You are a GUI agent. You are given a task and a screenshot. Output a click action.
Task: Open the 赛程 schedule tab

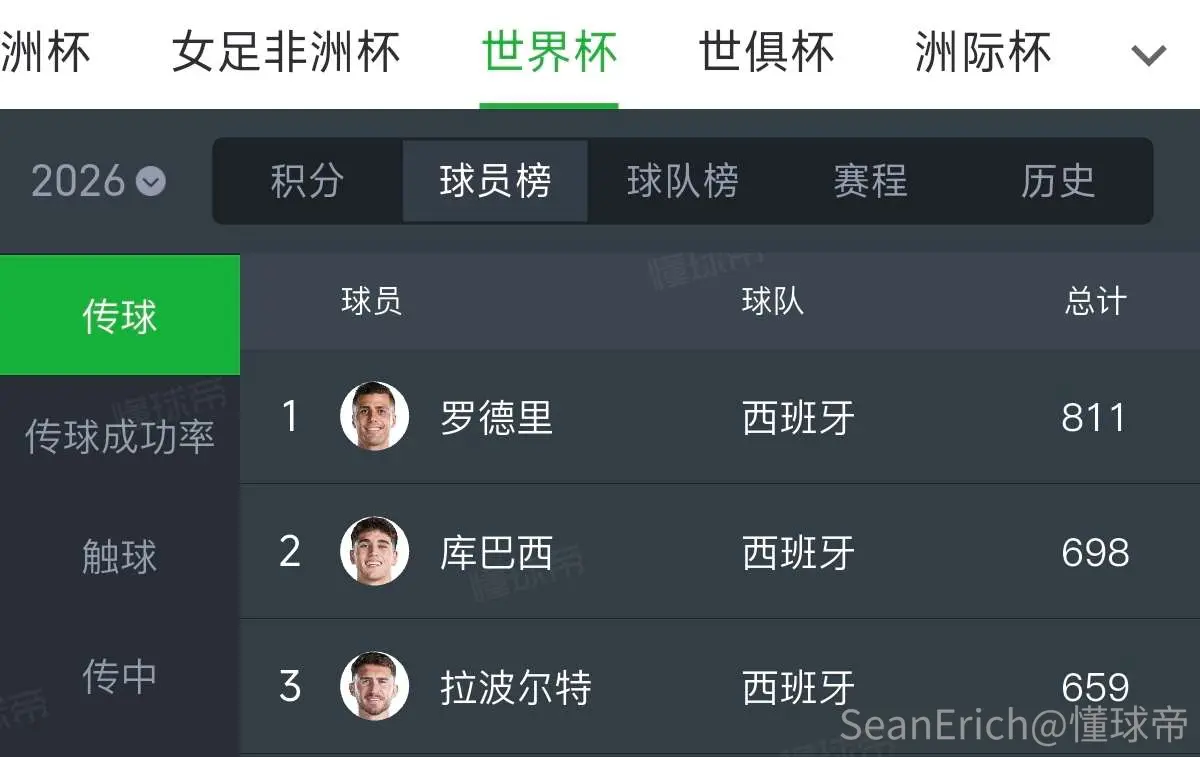tap(870, 181)
